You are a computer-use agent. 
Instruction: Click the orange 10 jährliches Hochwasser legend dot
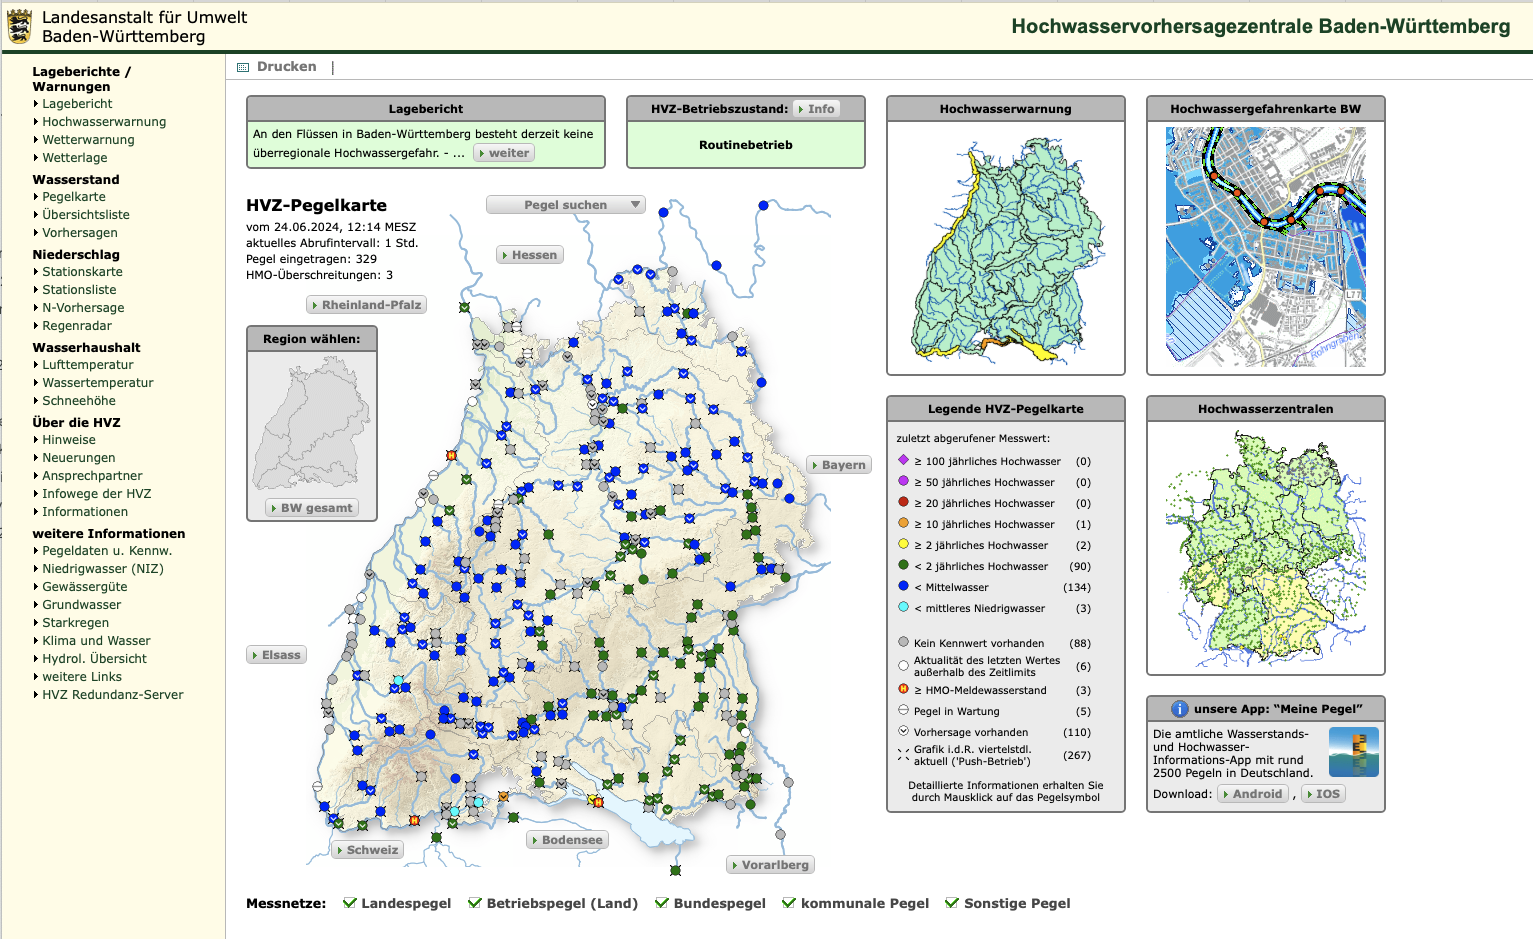pyautogui.click(x=903, y=523)
